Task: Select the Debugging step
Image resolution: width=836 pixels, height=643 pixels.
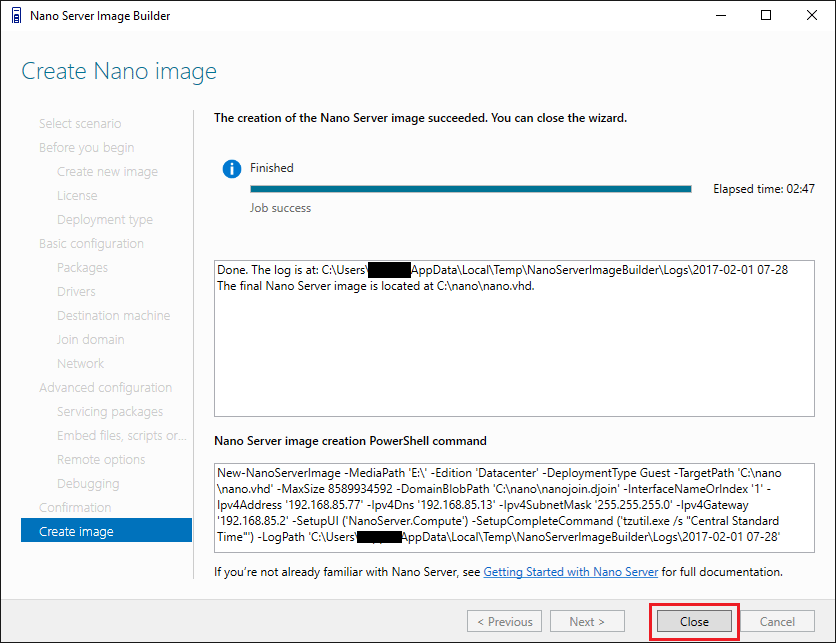Action: tap(88, 483)
